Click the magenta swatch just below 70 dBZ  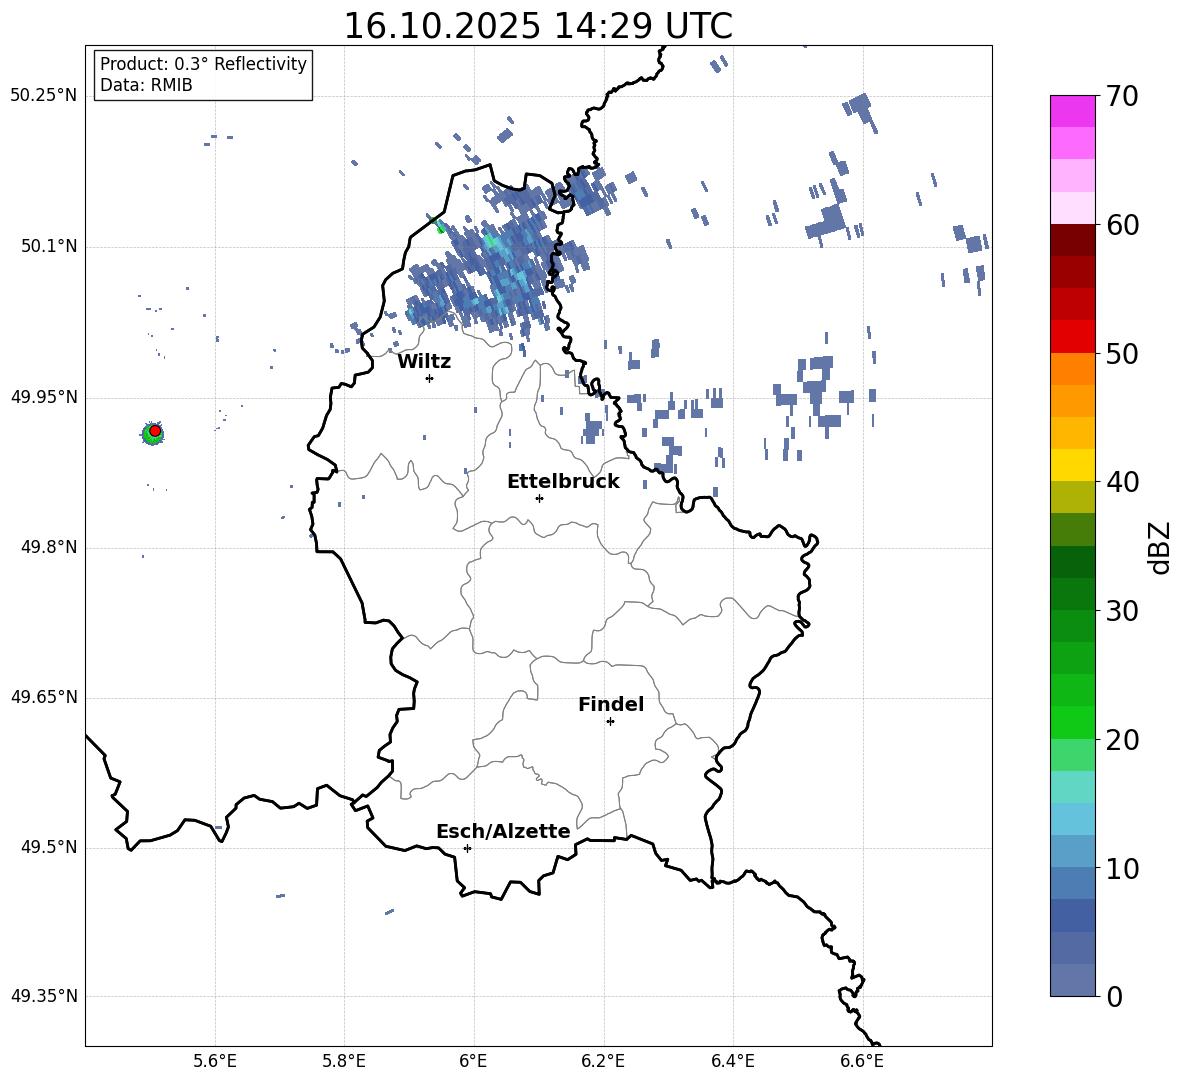point(1073,112)
